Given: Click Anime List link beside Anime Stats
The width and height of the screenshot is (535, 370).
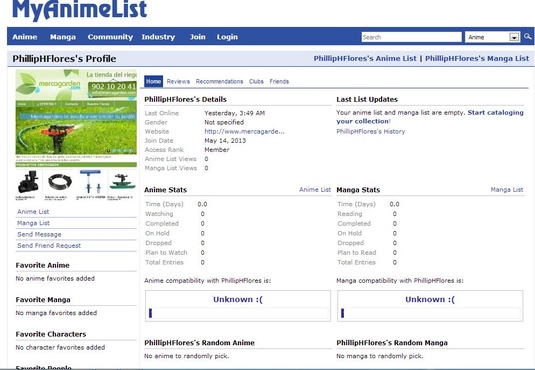Looking at the screenshot, I should click(x=315, y=189).
